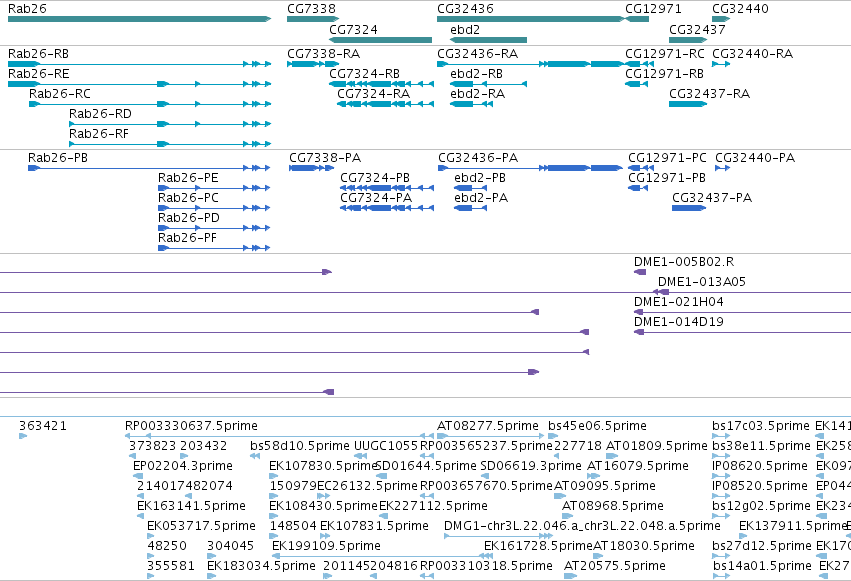
Task: Select transcript Rab26-RC
Action: point(150,104)
